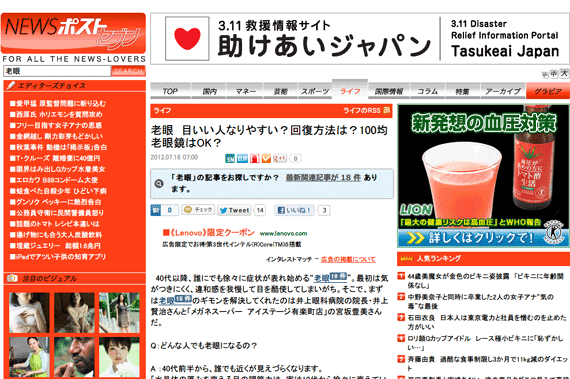The height and width of the screenshot is (379, 570).
Task: Open thumbnail of man's face in profile
Action: (x=74, y=357)
